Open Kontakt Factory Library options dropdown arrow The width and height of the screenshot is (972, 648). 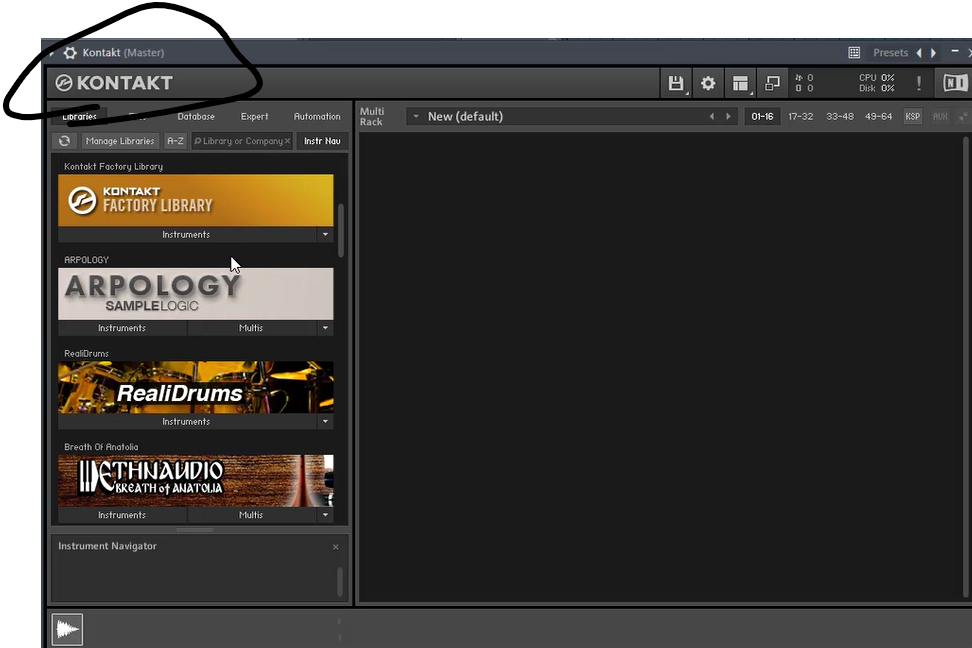point(325,234)
